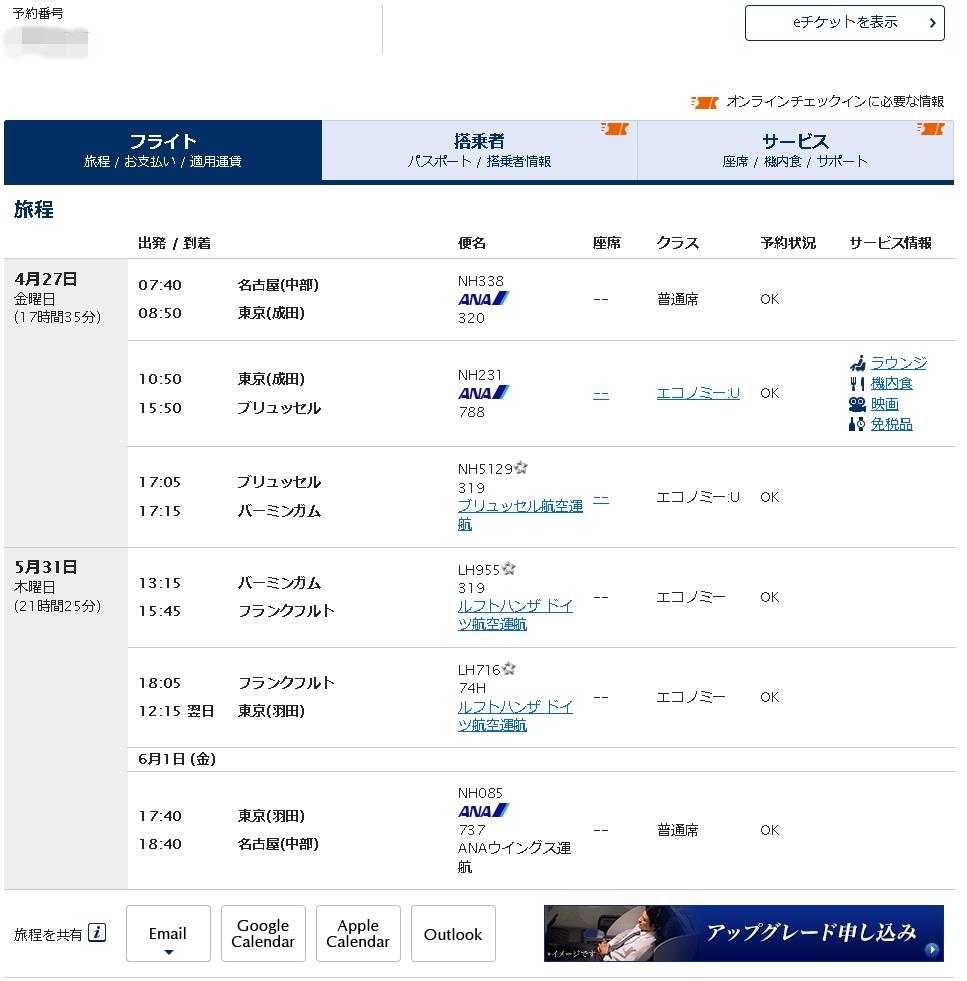Click the in-flight meal fork icon

857,384
